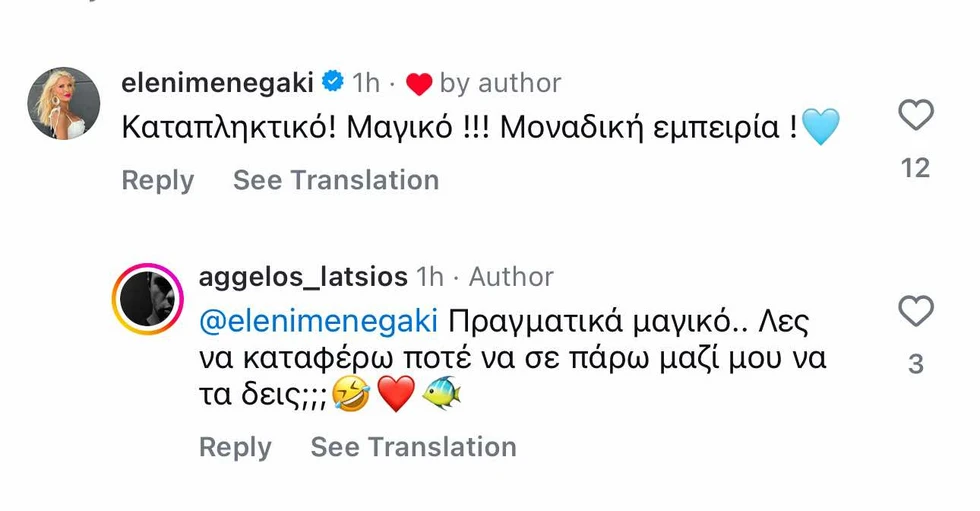Follow the @elenimenegaki mention in the reply
This screenshot has width=980, height=511.
(x=319, y=322)
